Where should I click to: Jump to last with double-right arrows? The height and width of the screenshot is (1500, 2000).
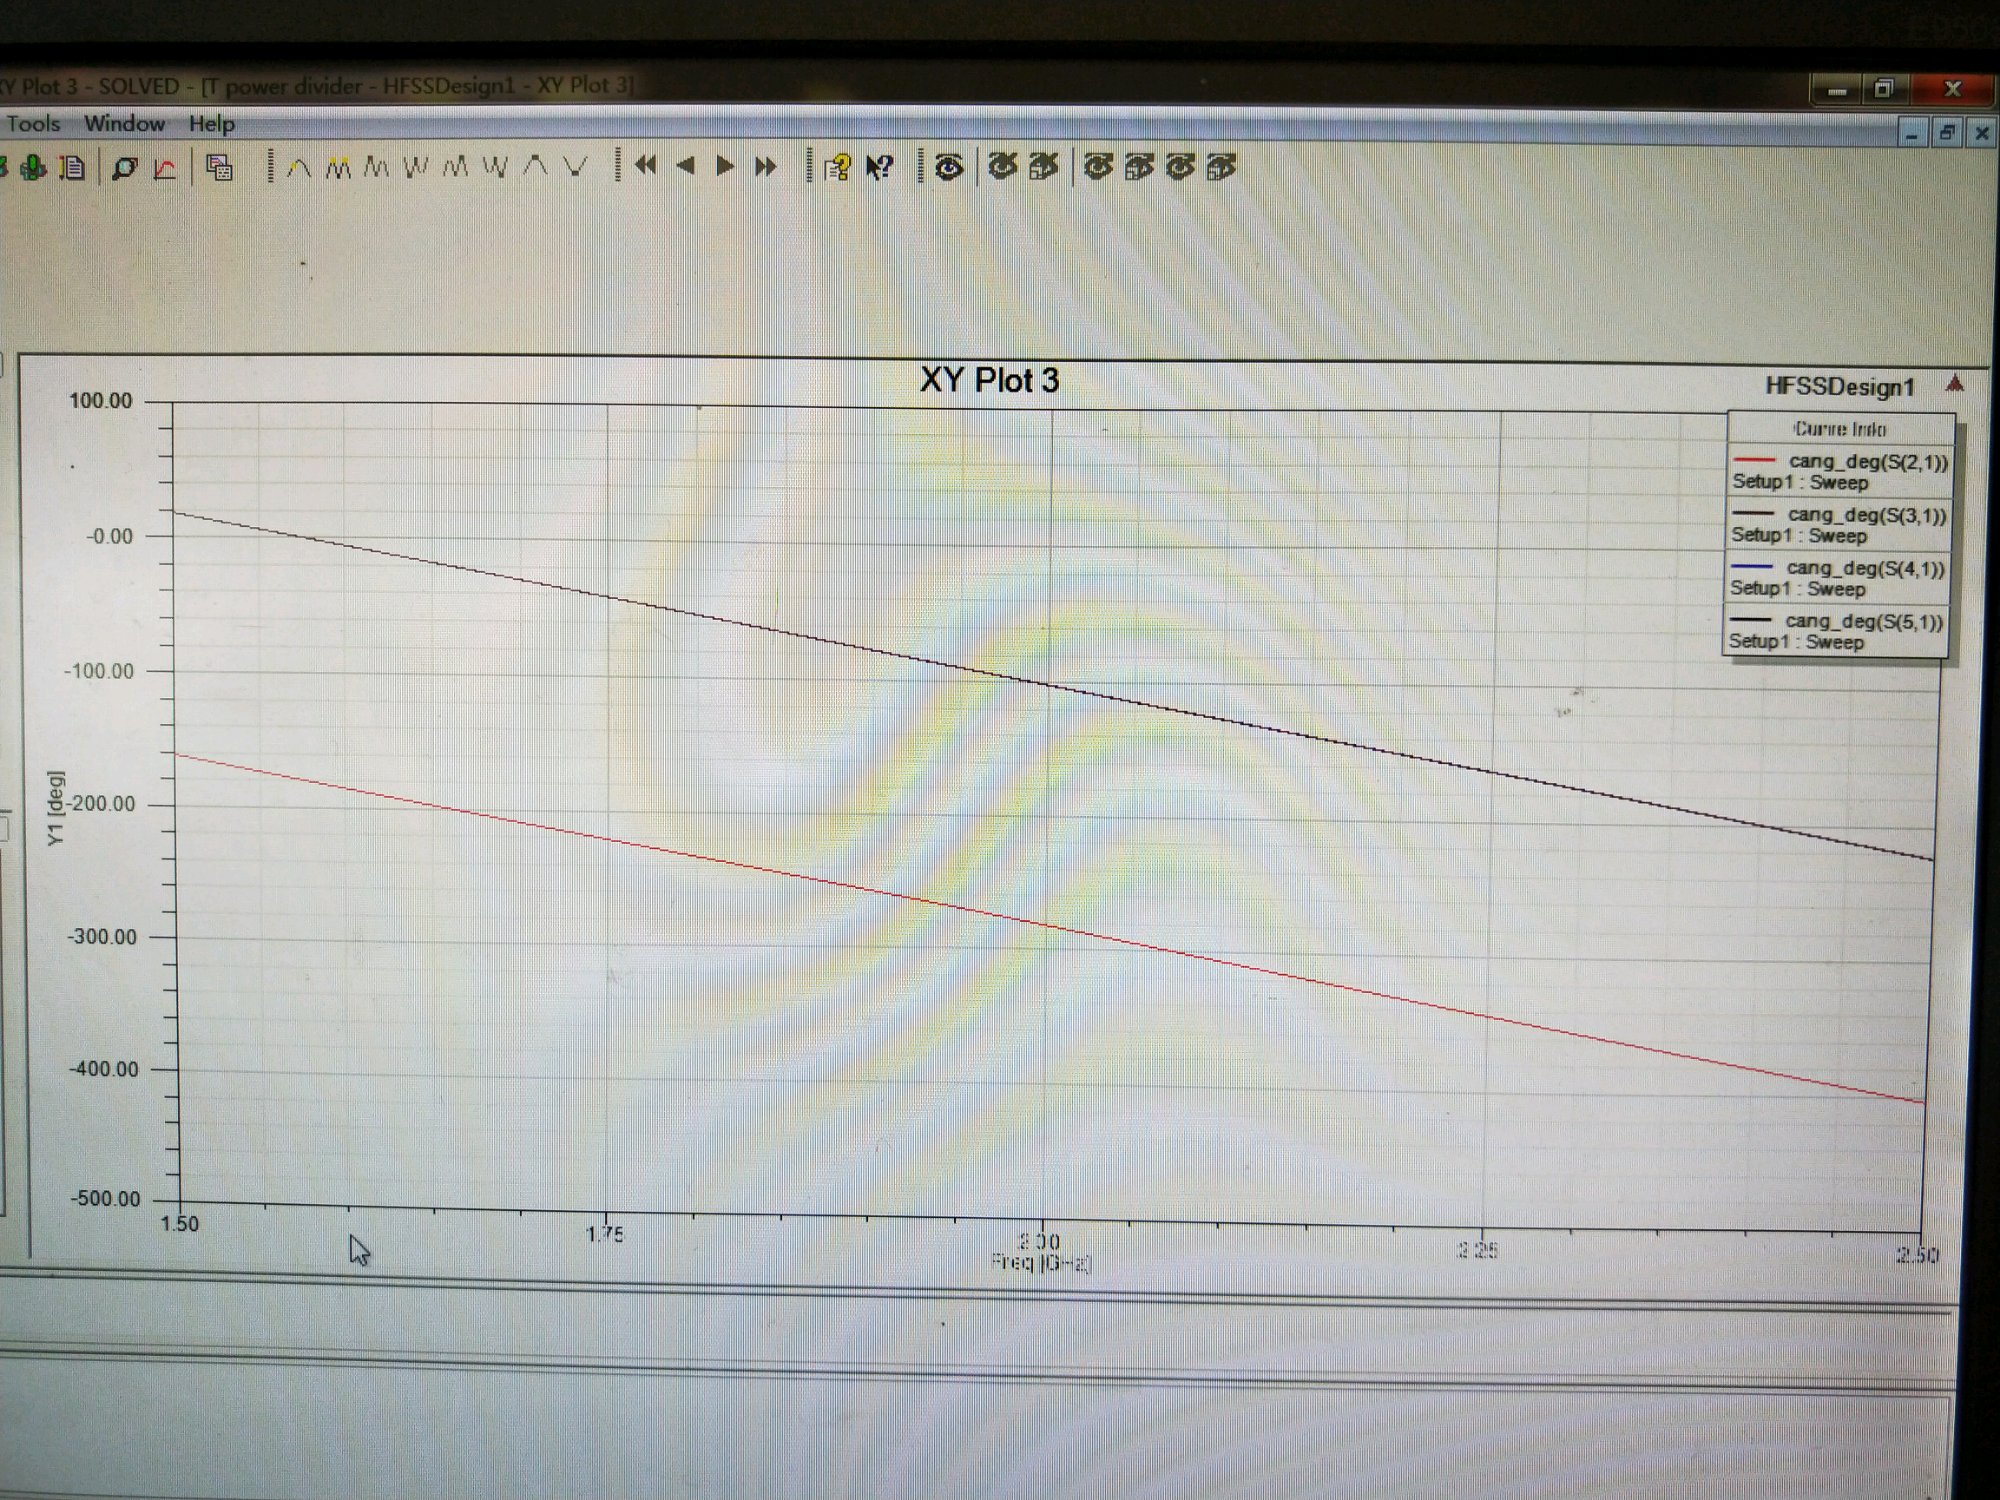pos(766,166)
